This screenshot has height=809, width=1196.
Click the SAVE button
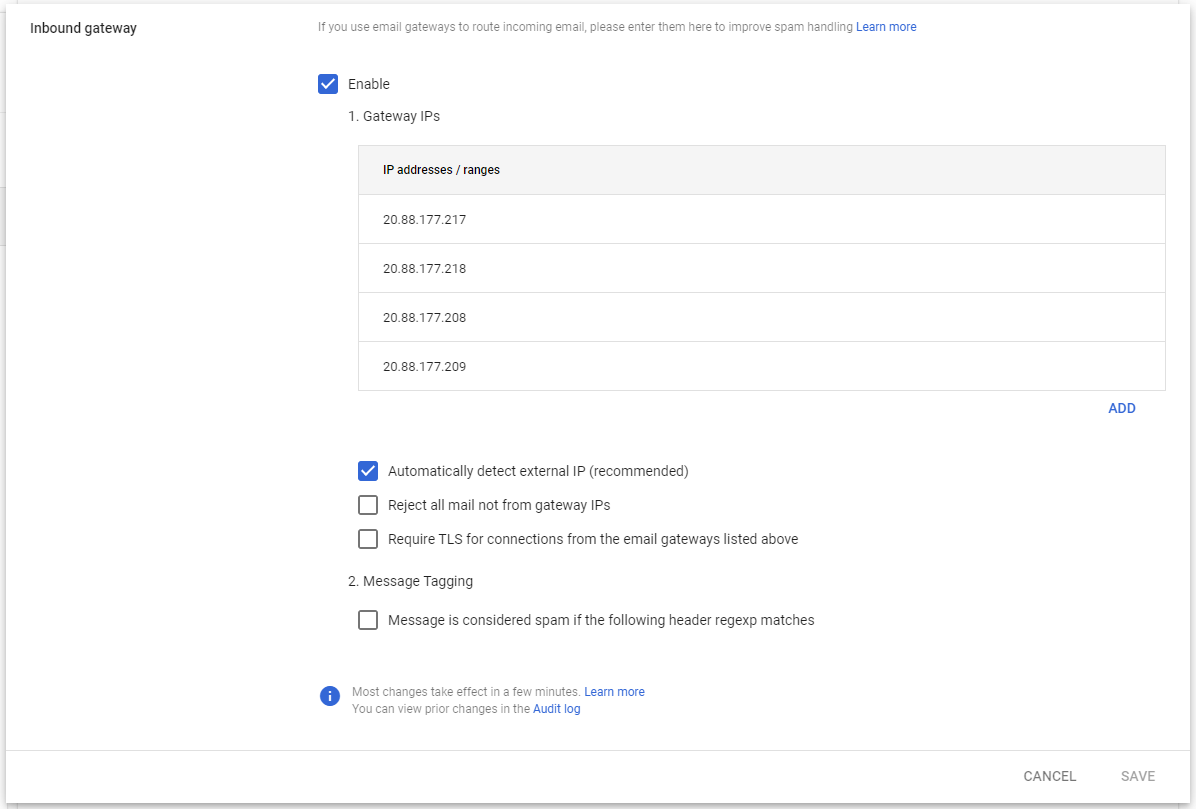click(x=1137, y=776)
